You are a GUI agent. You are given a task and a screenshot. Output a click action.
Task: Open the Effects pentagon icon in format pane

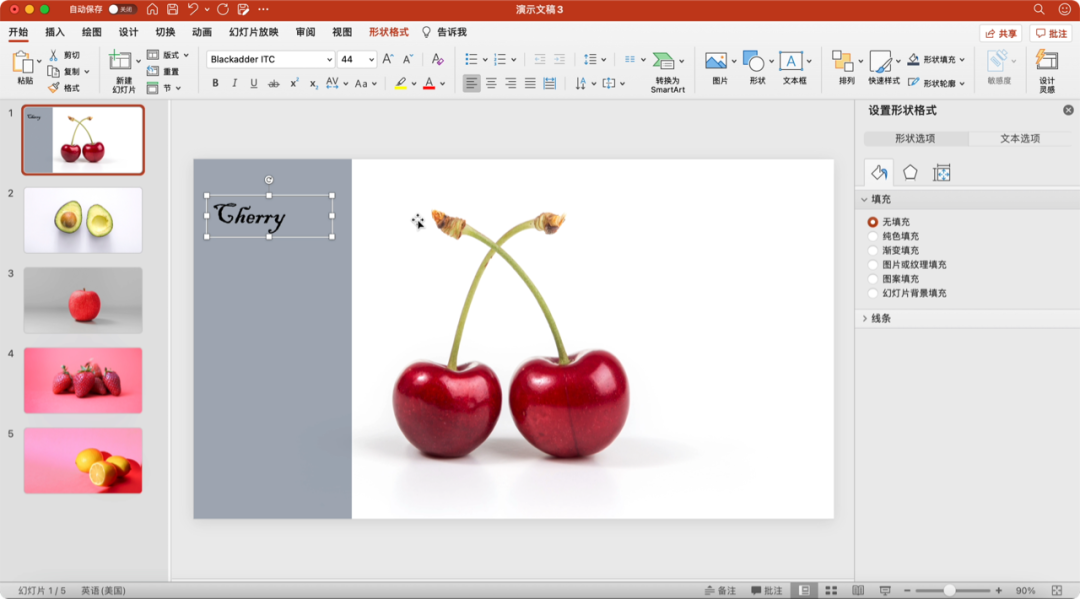click(910, 172)
